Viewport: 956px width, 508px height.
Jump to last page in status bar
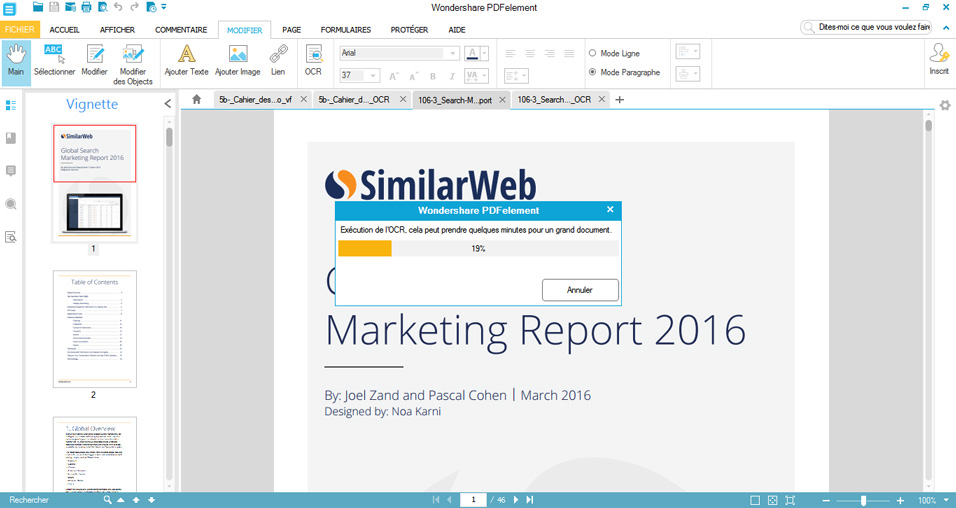[x=530, y=500]
